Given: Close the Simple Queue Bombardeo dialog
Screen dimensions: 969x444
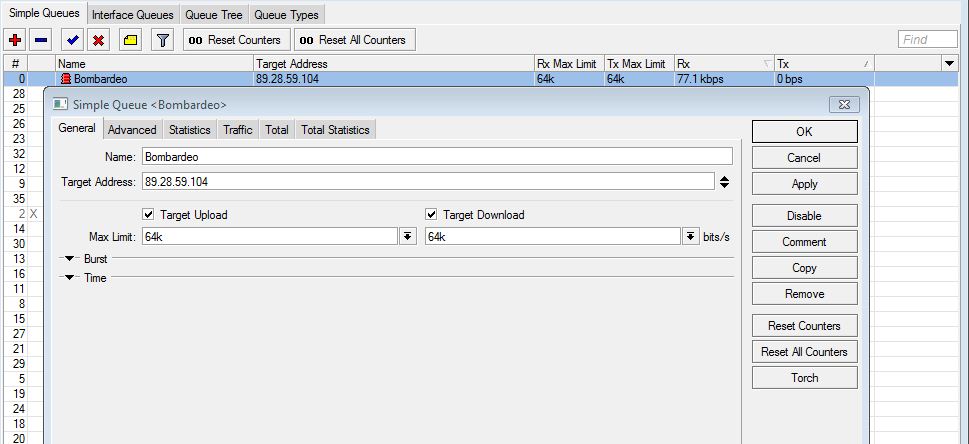Looking at the screenshot, I should (x=844, y=105).
